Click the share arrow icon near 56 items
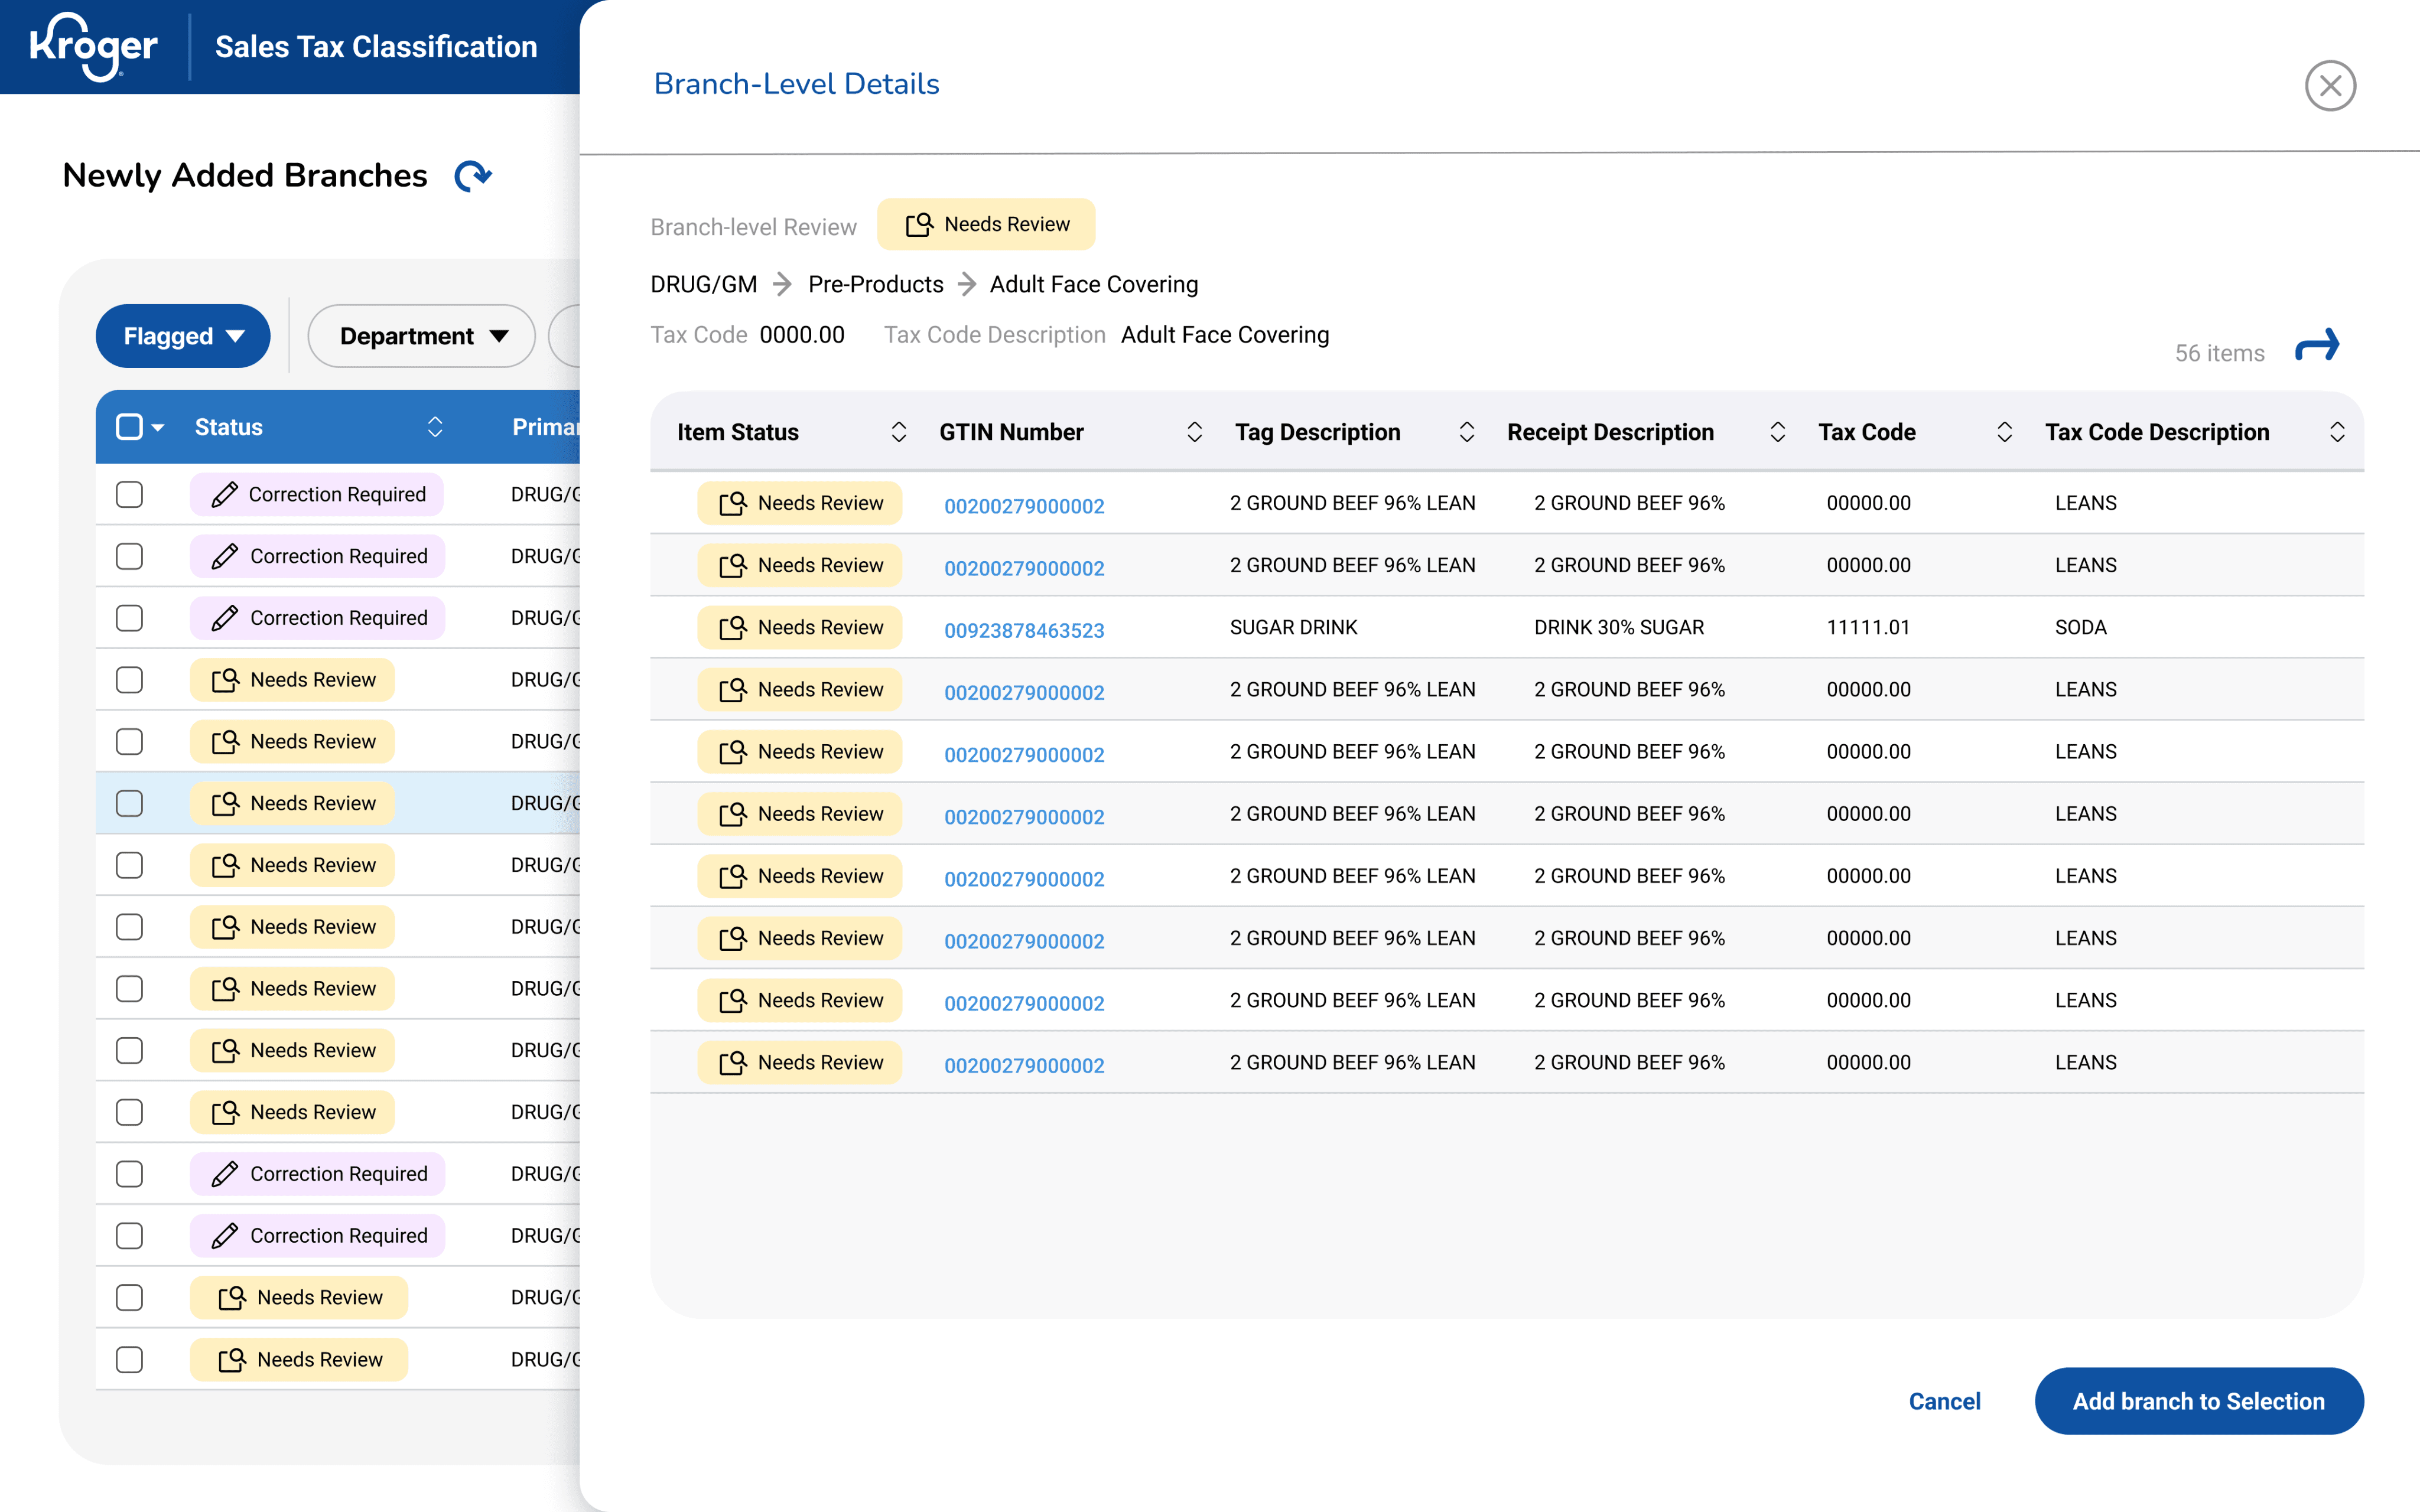The height and width of the screenshot is (1512, 2420). point(2316,347)
